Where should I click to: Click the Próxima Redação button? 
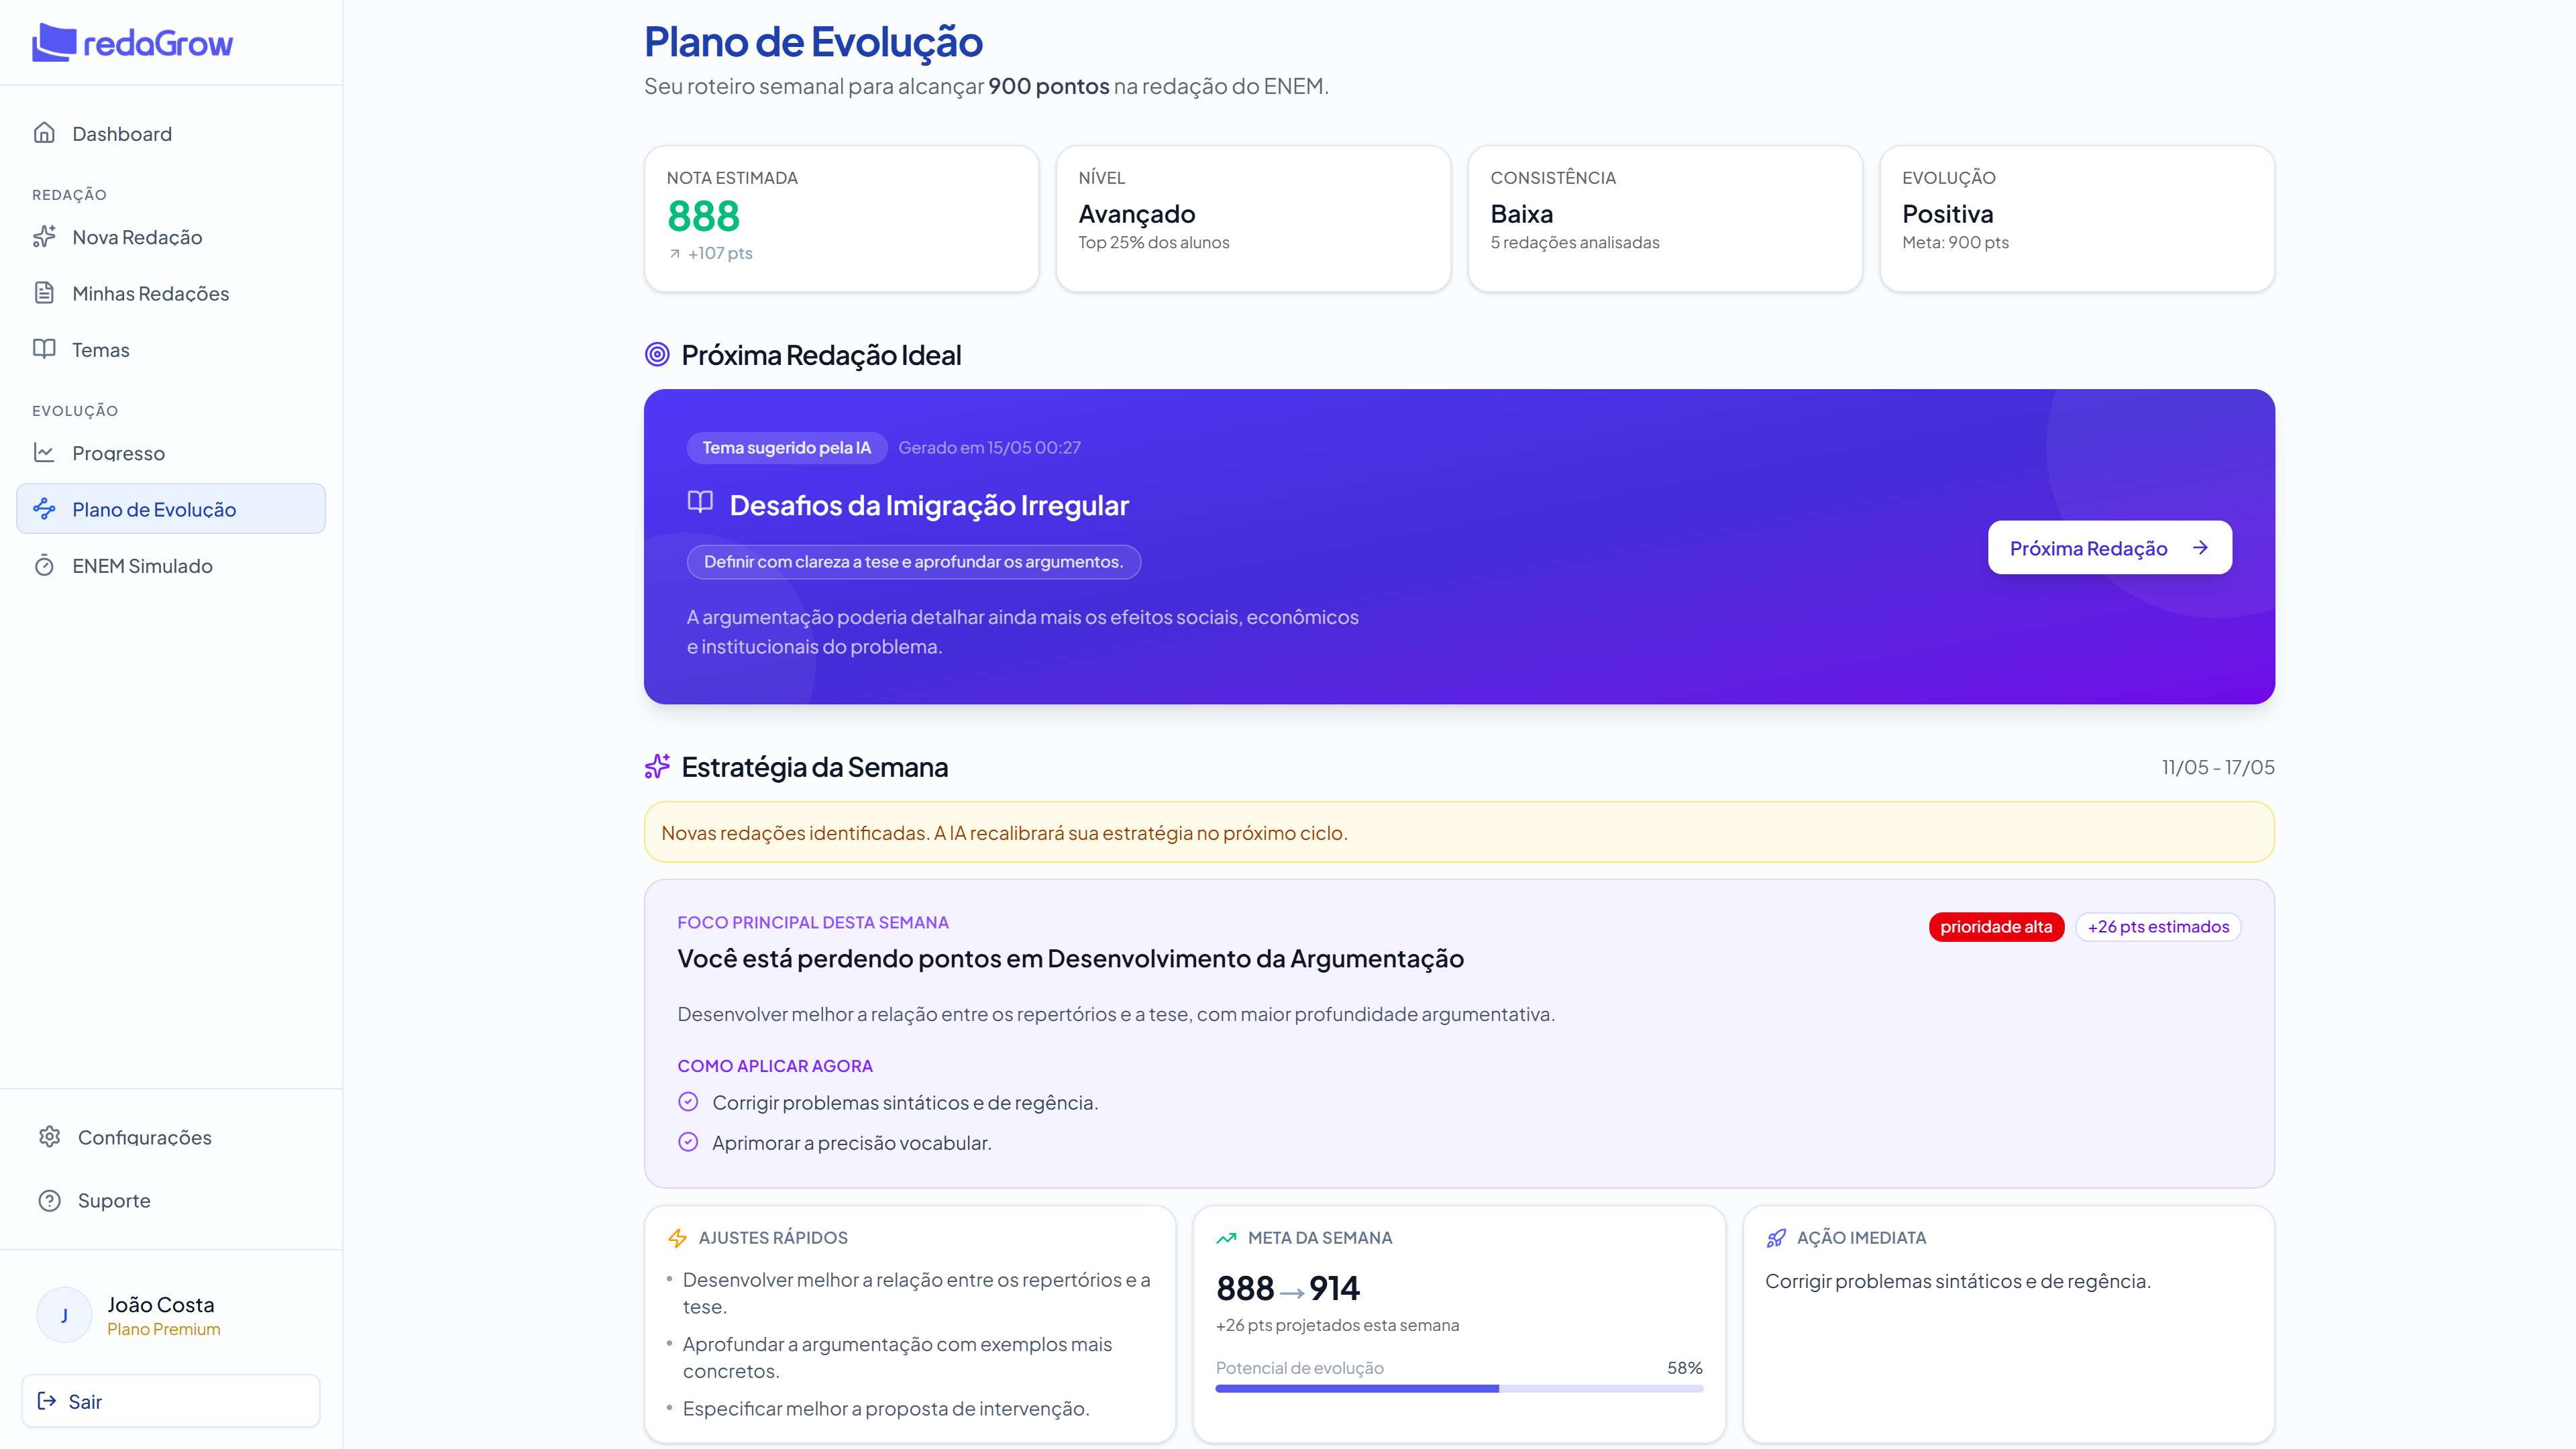click(x=2109, y=548)
